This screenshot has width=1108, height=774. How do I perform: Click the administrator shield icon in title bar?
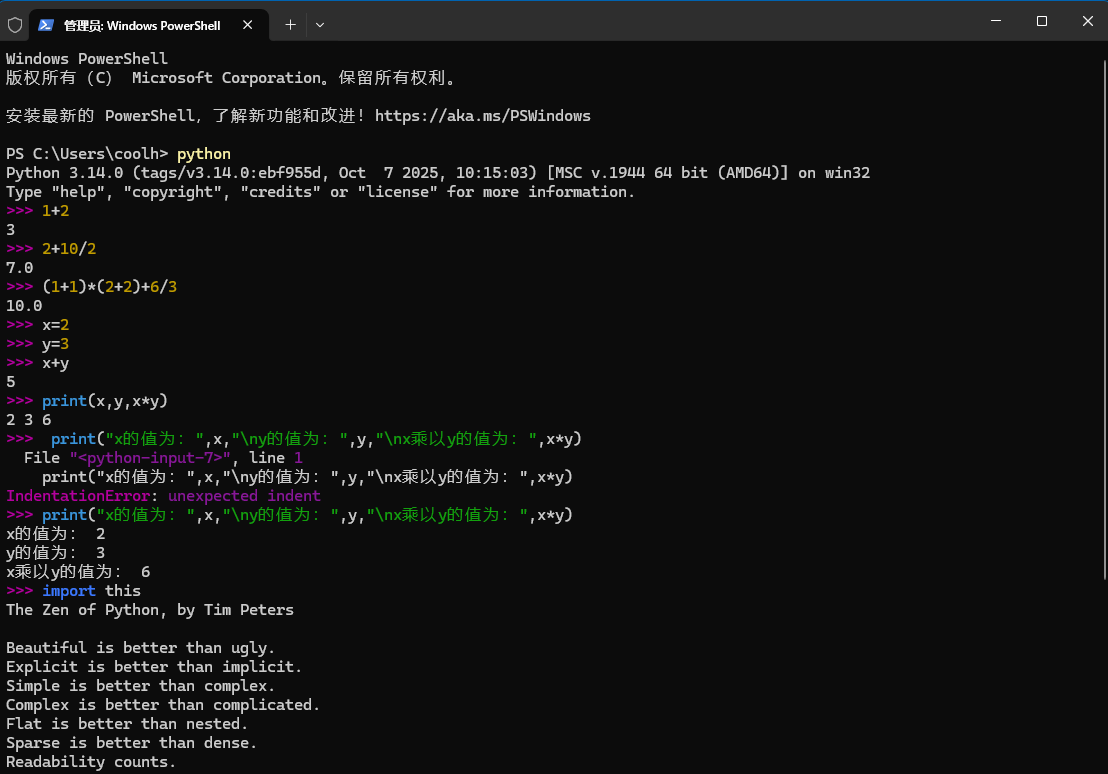(15, 25)
